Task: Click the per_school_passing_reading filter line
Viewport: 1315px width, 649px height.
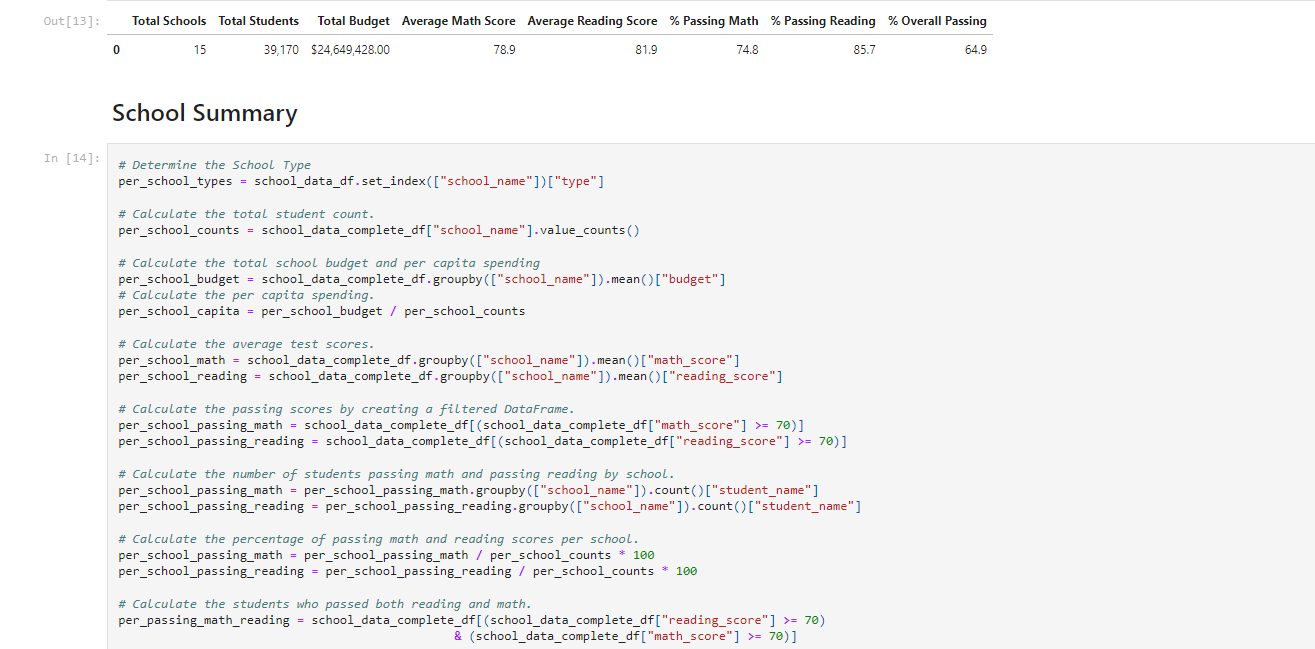Action: click(x=482, y=441)
